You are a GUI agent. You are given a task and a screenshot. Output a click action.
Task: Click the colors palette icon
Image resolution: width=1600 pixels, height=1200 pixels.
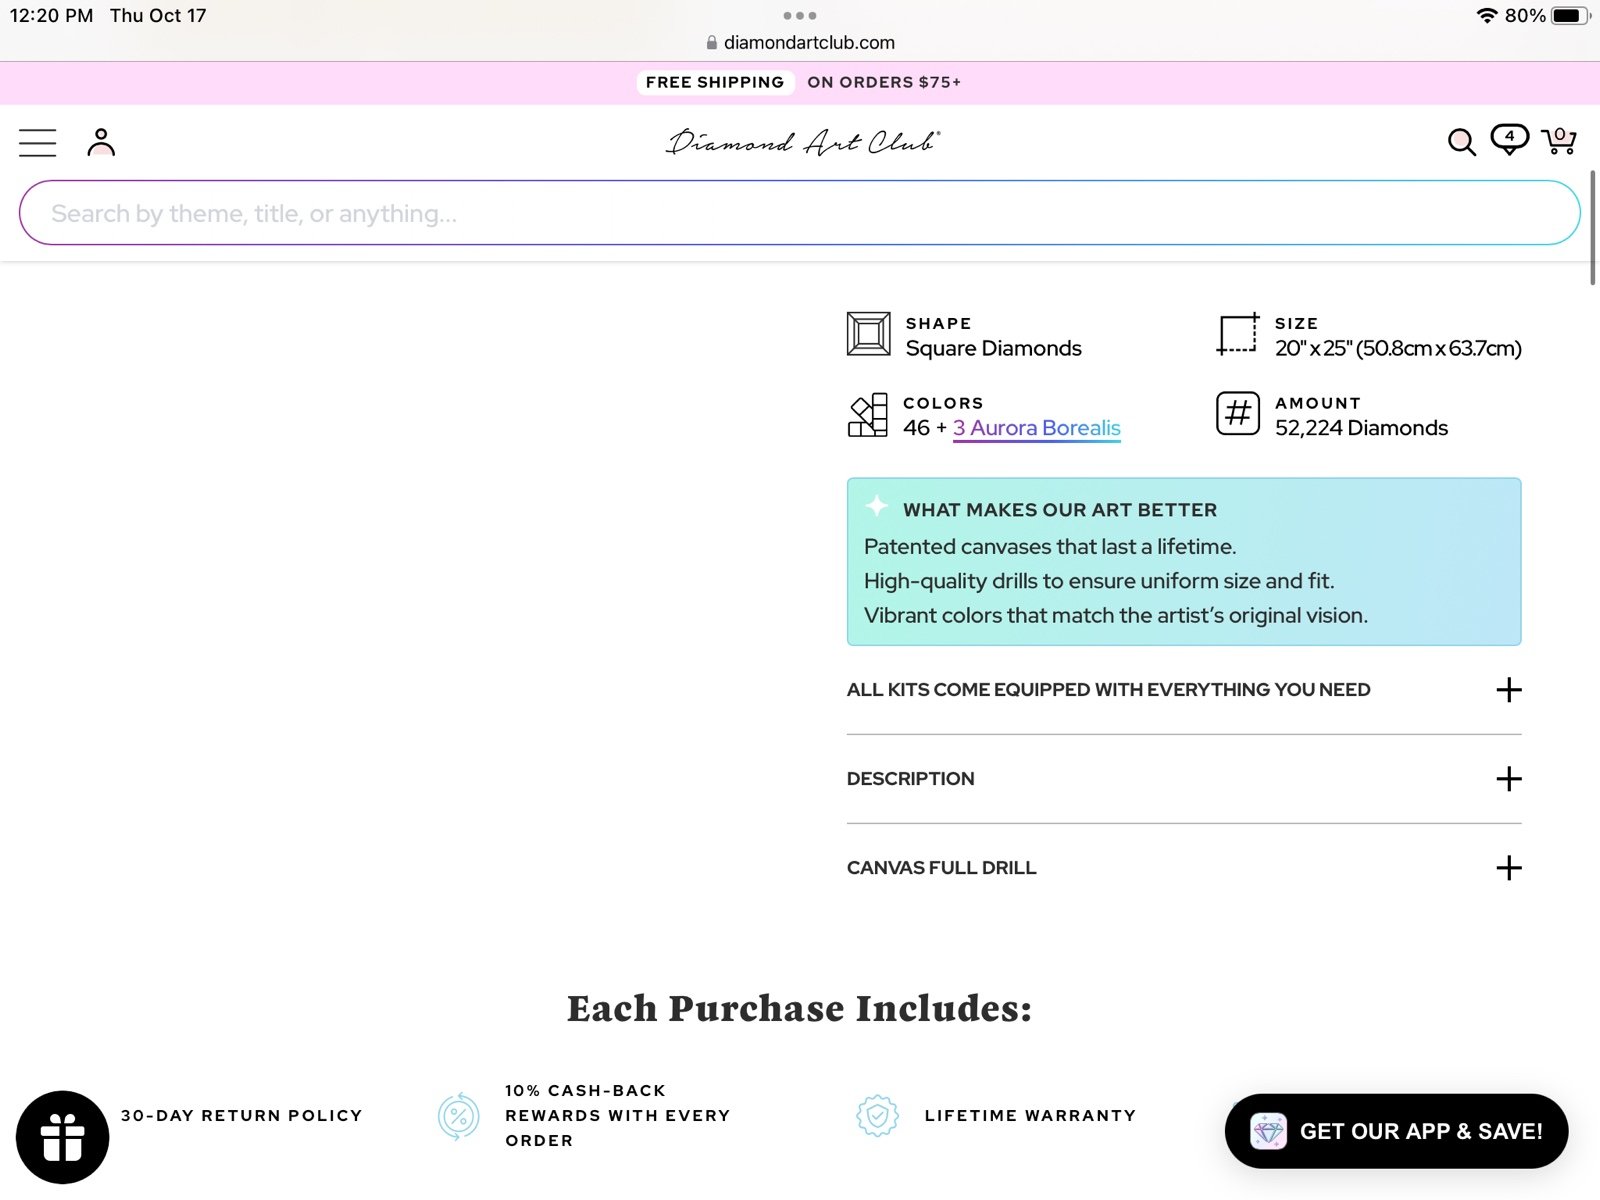(x=868, y=415)
